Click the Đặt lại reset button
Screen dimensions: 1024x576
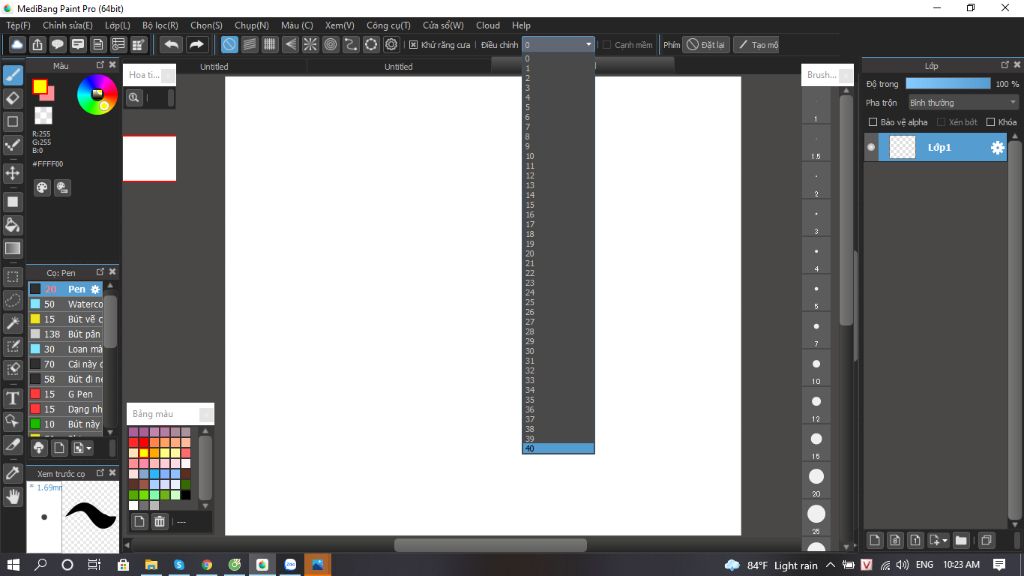706,44
